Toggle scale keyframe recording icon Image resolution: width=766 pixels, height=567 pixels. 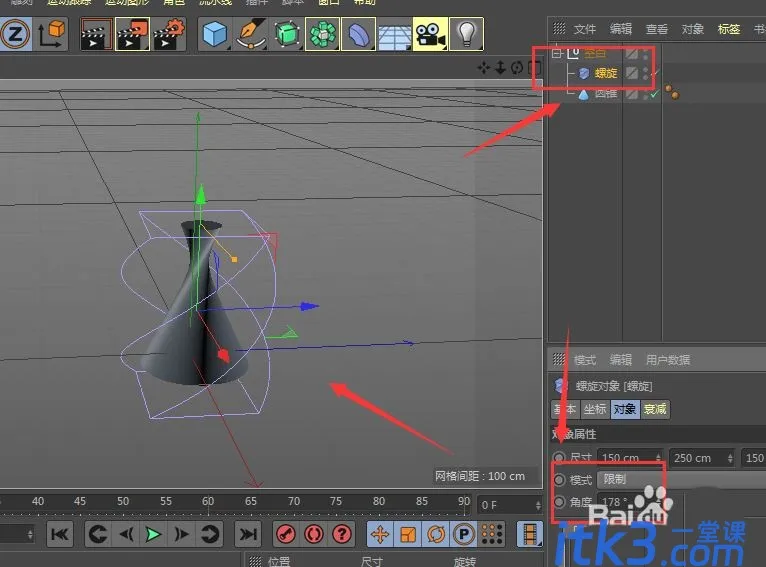(x=408, y=534)
